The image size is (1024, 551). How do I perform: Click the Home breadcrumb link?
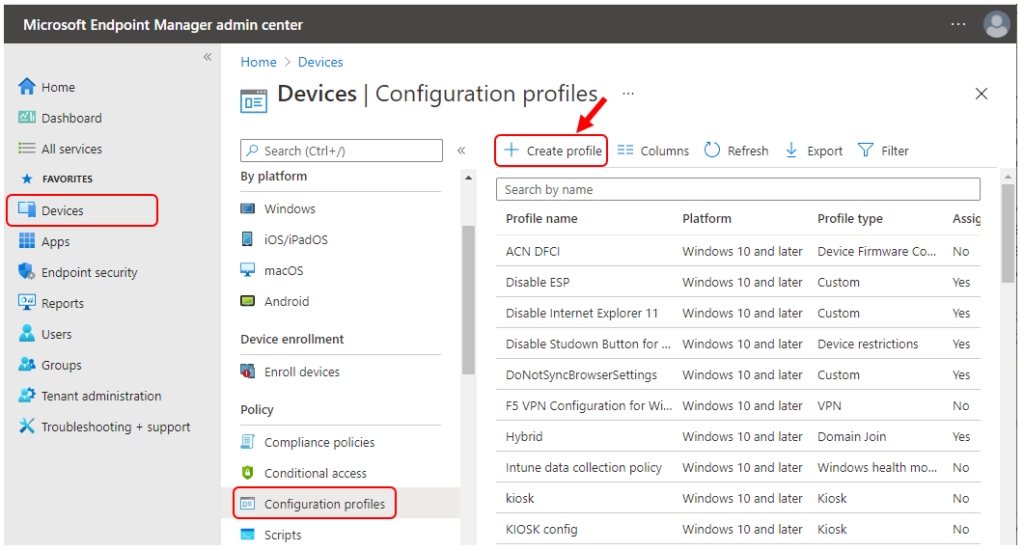(x=259, y=62)
